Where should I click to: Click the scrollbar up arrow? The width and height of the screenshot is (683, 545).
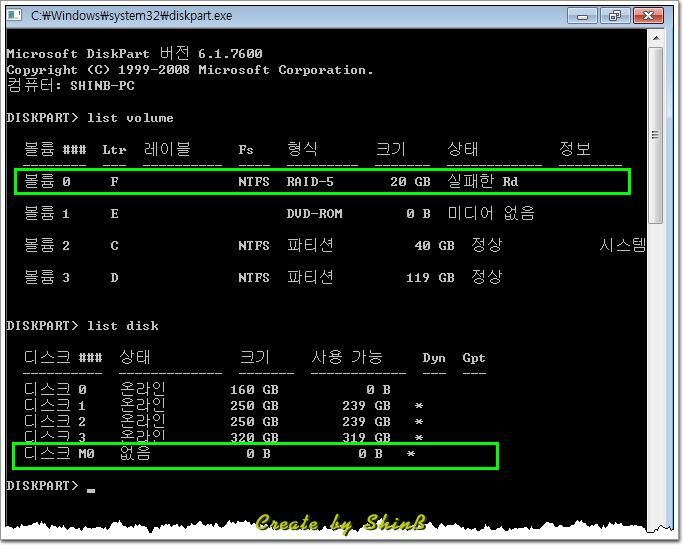click(656, 38)
